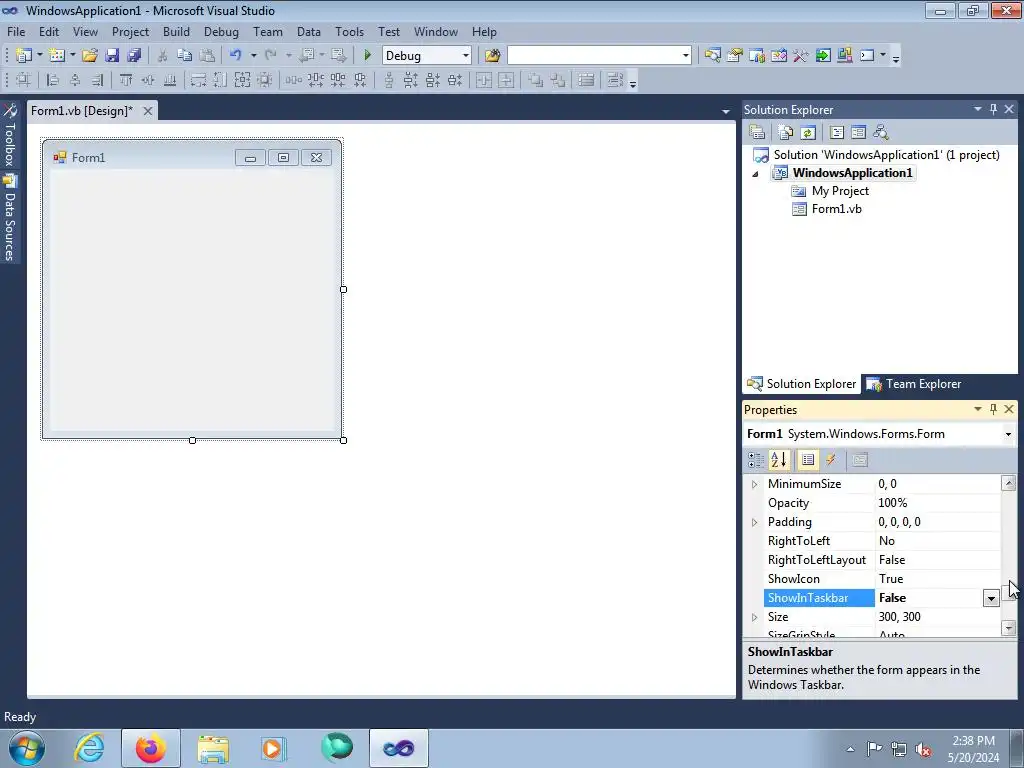The height and width of the screenshot is (768, 1024).
Task: Click Show All Files in Solution Explorer
Action: click(786, 133)
